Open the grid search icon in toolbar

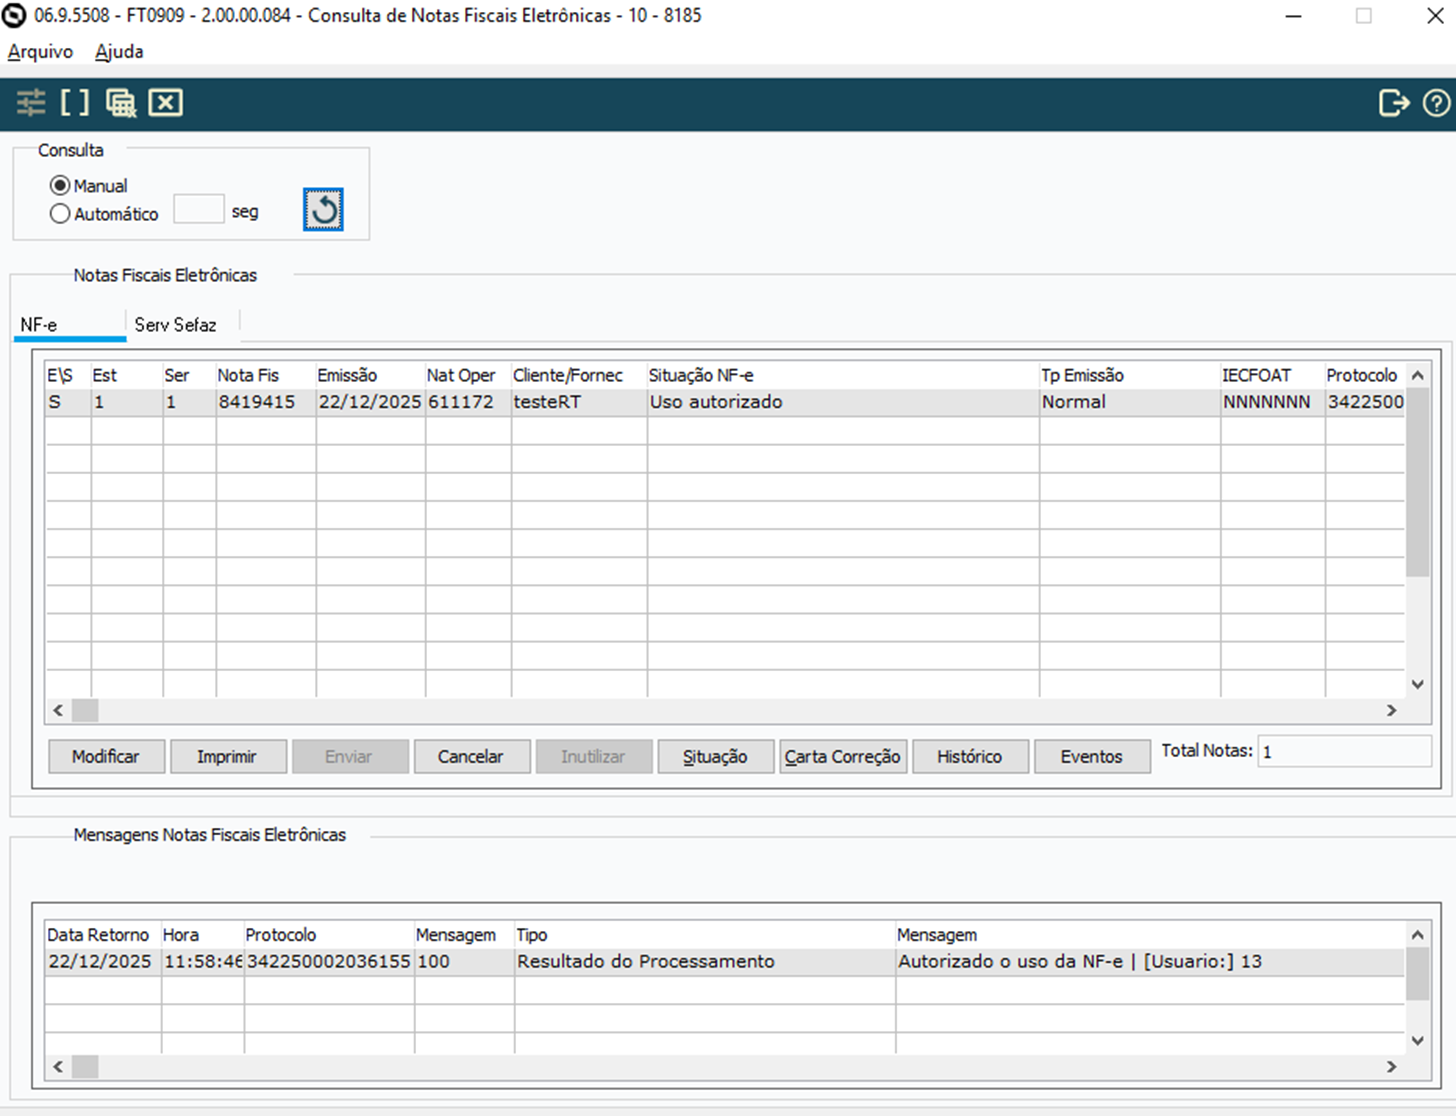[121, 102]
